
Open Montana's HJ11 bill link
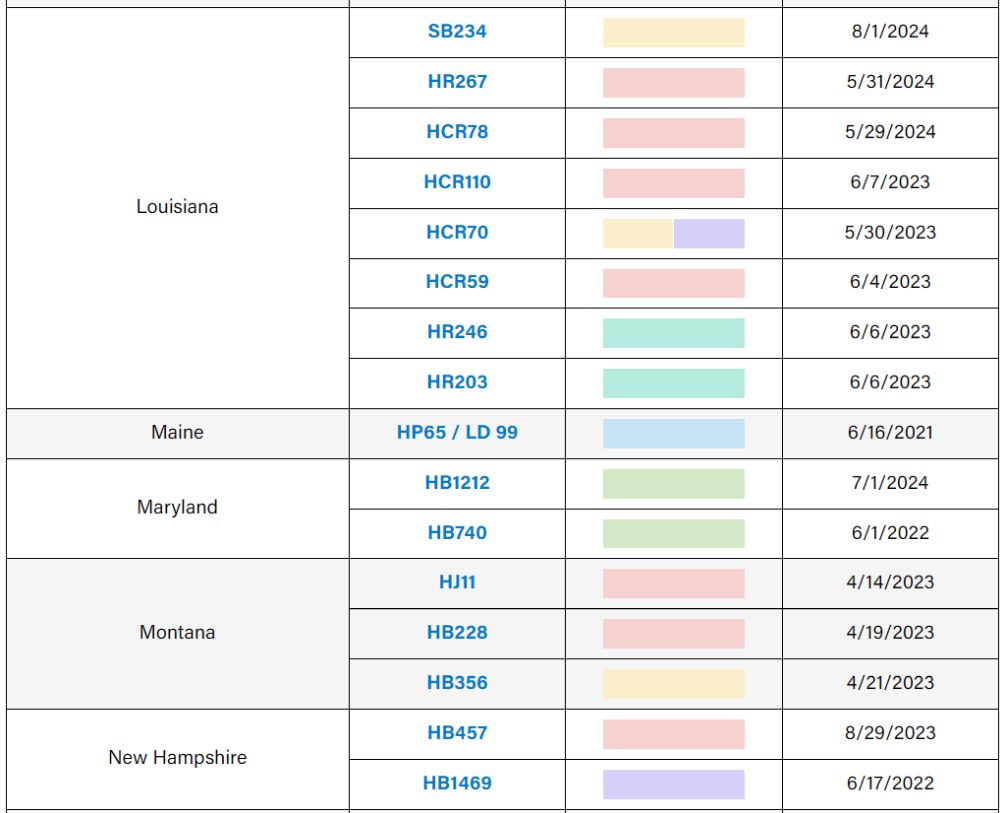[x=457, y=583]
